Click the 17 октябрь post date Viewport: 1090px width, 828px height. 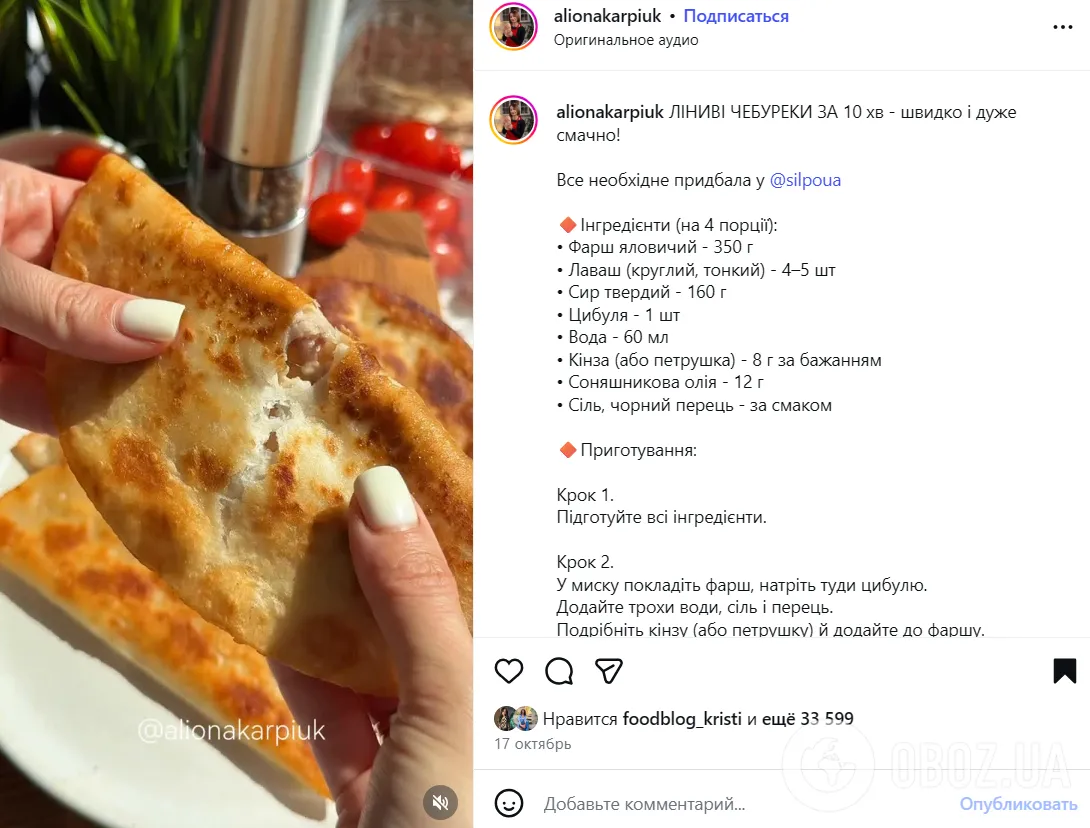532,744
